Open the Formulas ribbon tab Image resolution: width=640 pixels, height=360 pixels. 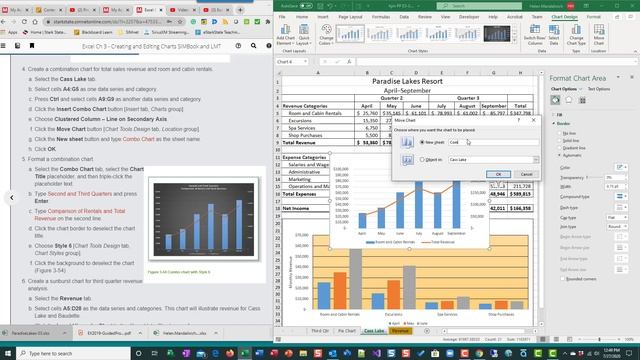[x=381, y=17]
